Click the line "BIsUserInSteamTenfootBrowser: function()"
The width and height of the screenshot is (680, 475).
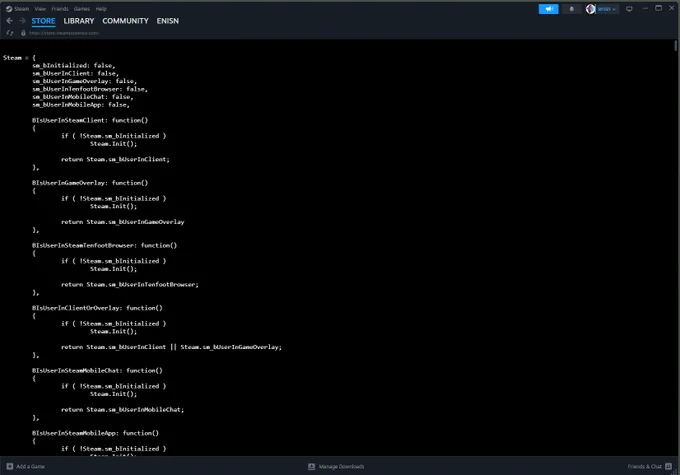pos(105,245)
